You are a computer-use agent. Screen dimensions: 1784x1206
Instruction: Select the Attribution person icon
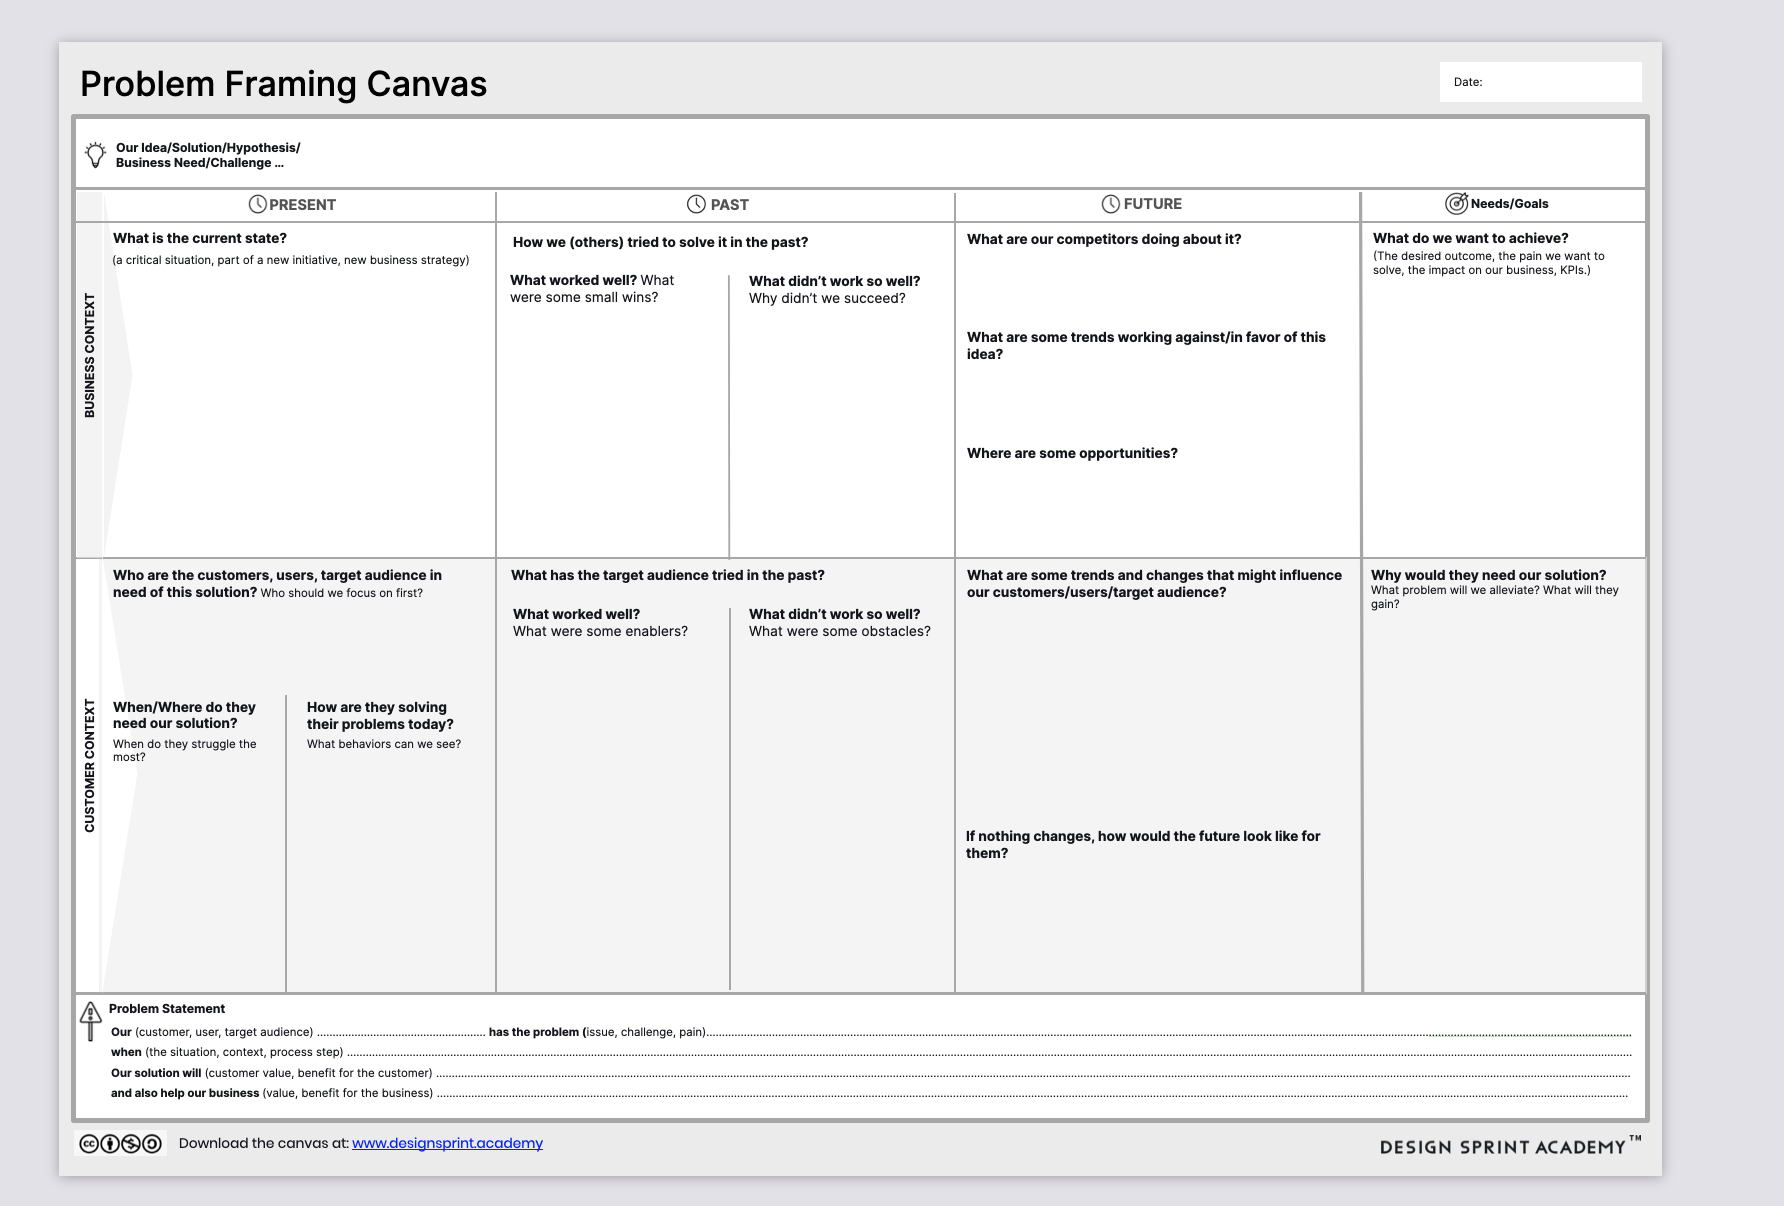(109, 1143)
